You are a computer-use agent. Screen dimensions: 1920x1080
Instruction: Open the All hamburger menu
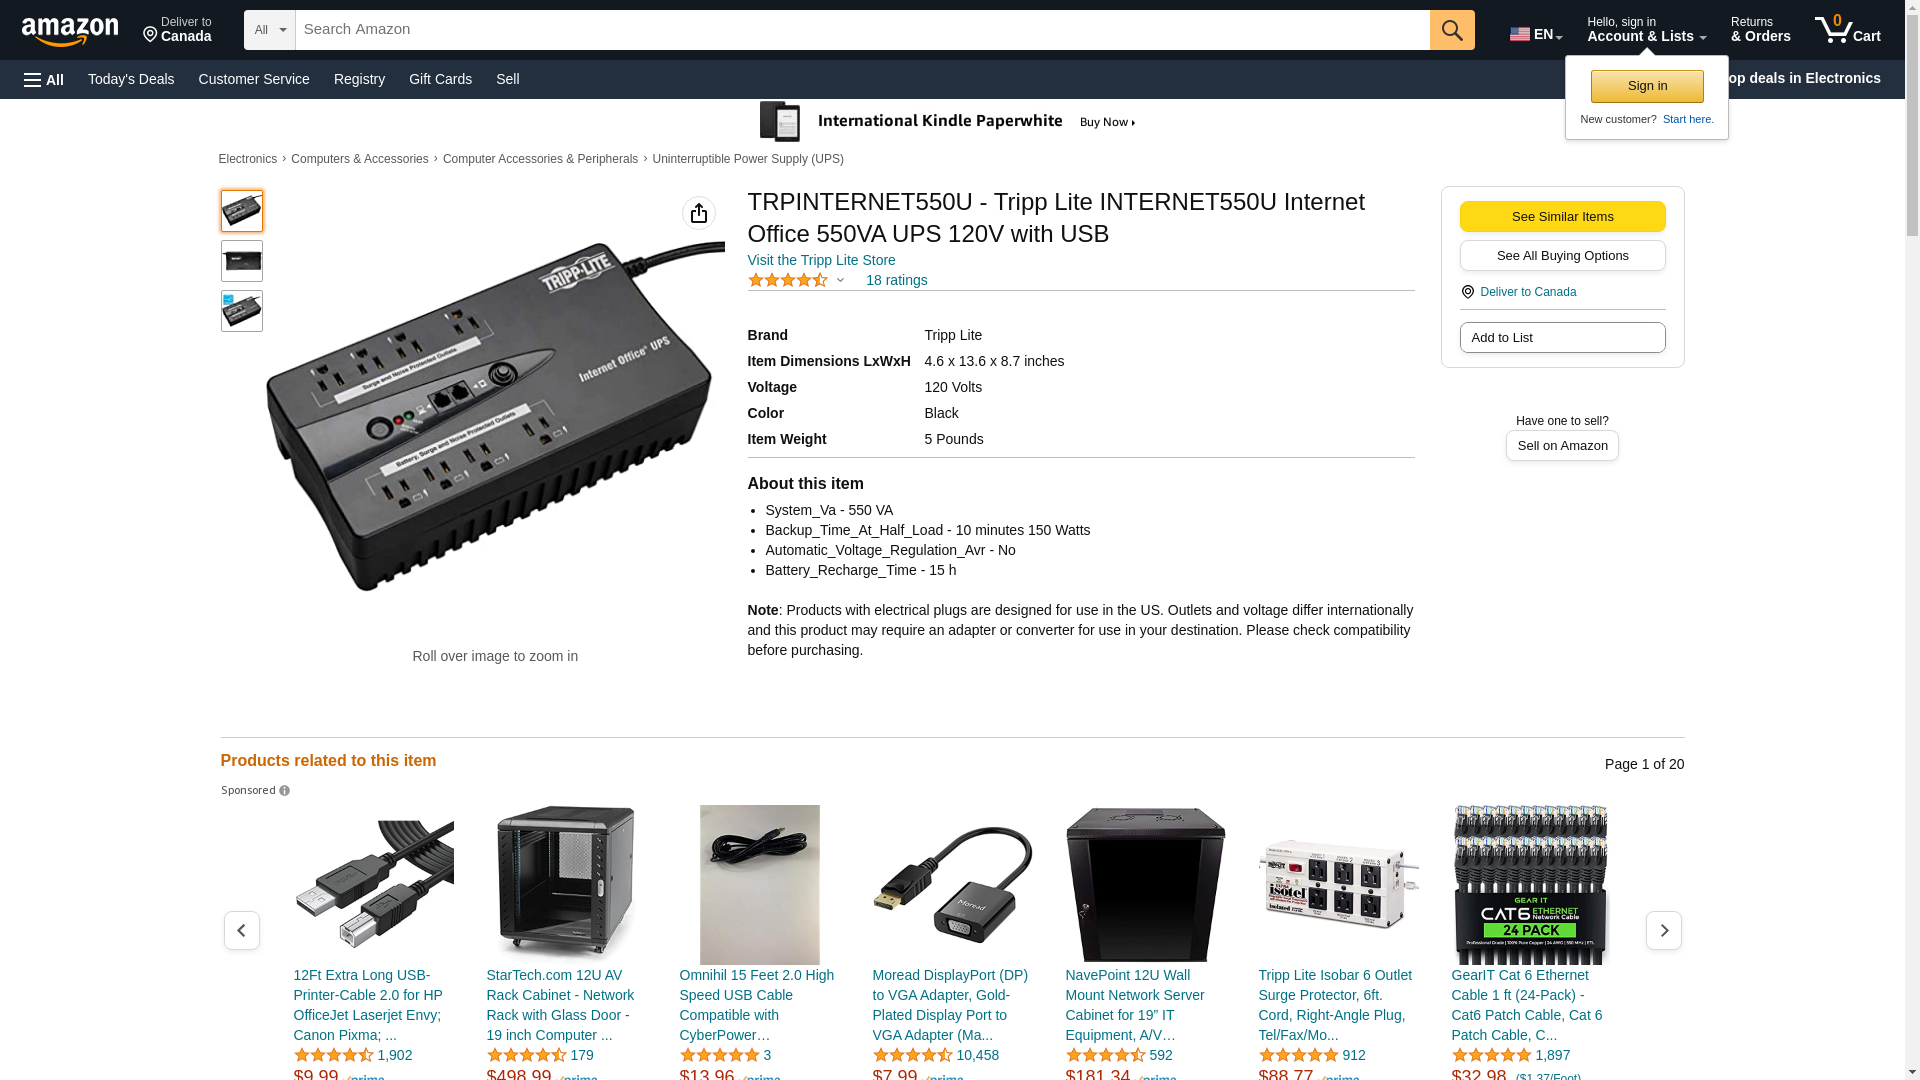[x=44, y=79]
